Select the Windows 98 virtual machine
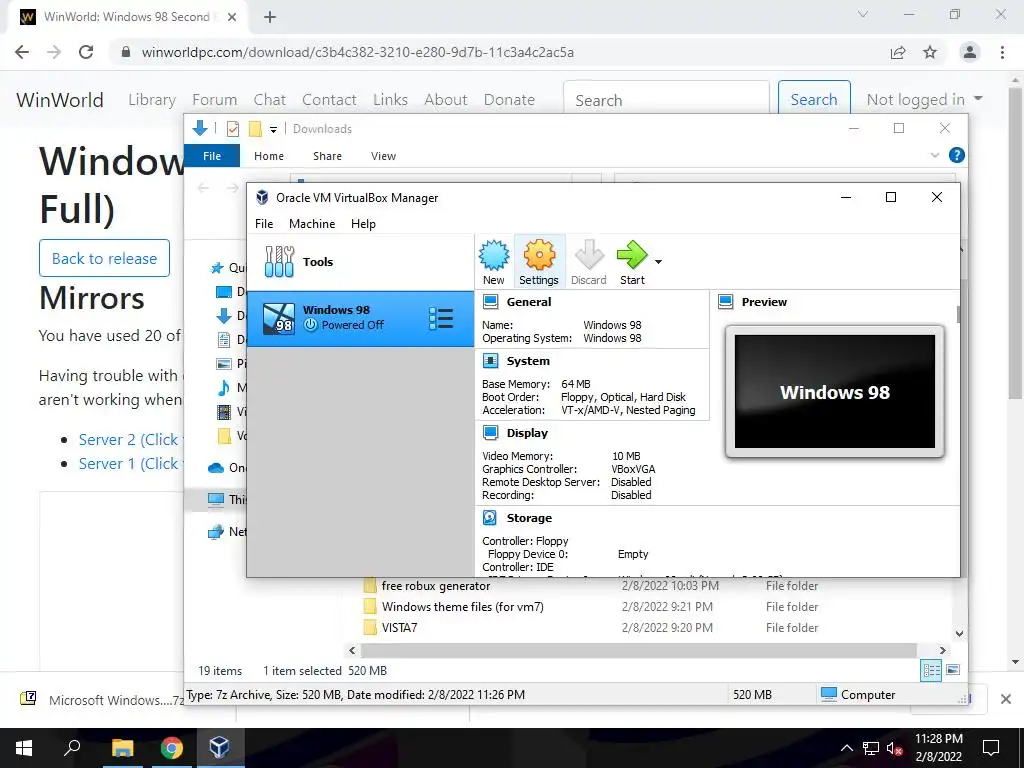The width and height of the screenshot is (1024, 768). 360,318
